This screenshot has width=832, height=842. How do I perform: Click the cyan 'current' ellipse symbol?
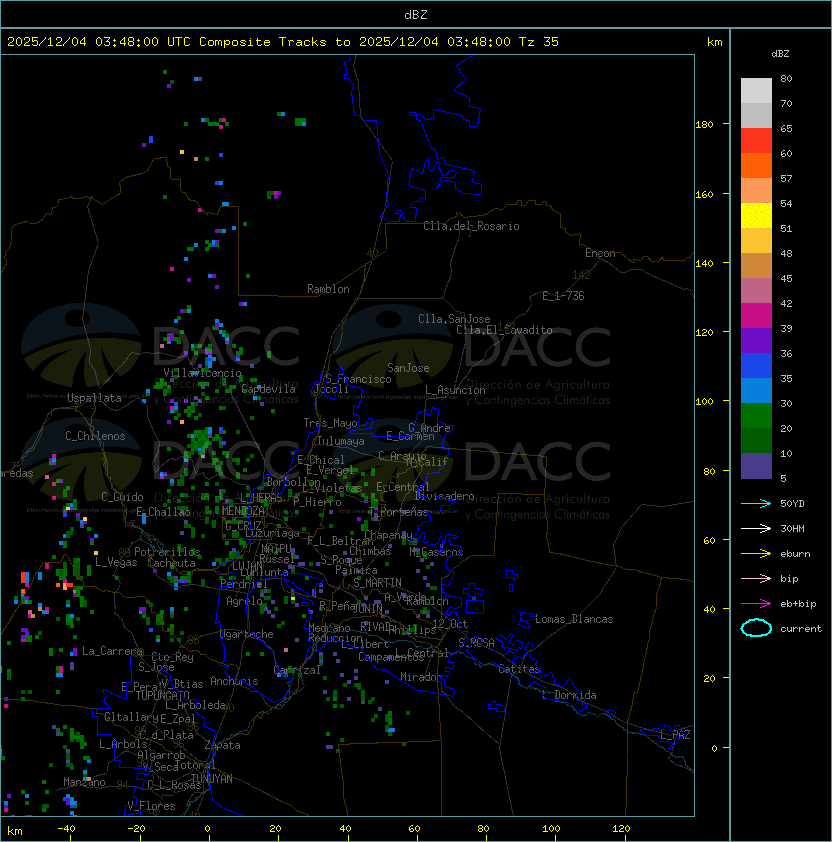756,628
